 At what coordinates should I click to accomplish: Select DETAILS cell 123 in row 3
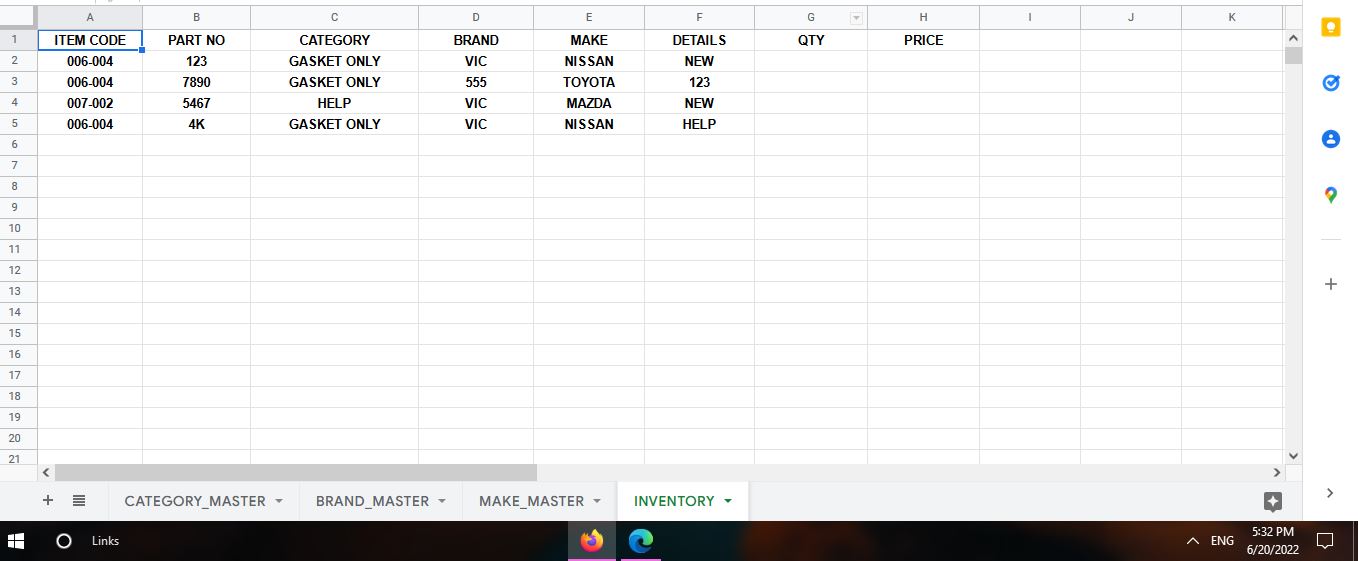click(699, 82)
